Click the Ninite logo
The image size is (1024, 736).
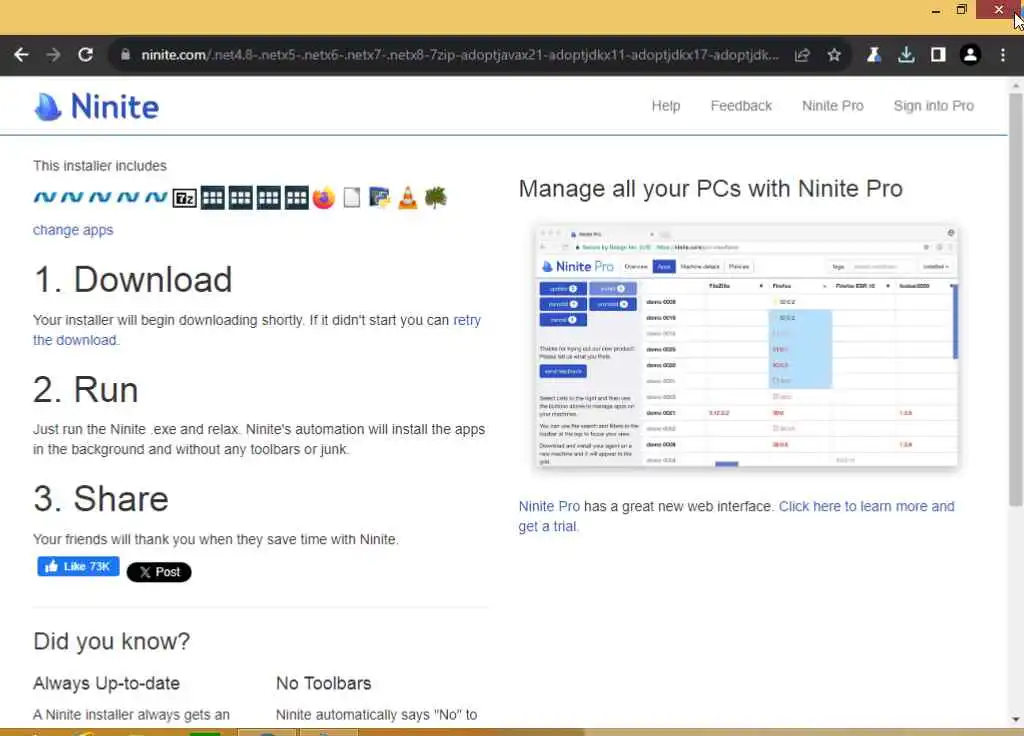tap(97, 106)
